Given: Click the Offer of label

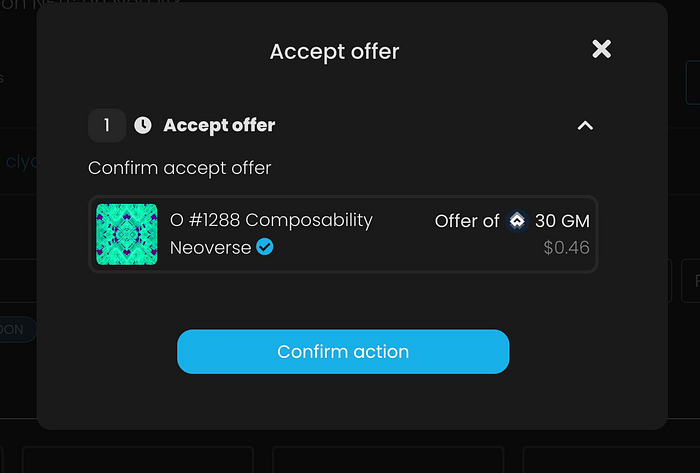Looking at the screenshot, I should point(467,221).
